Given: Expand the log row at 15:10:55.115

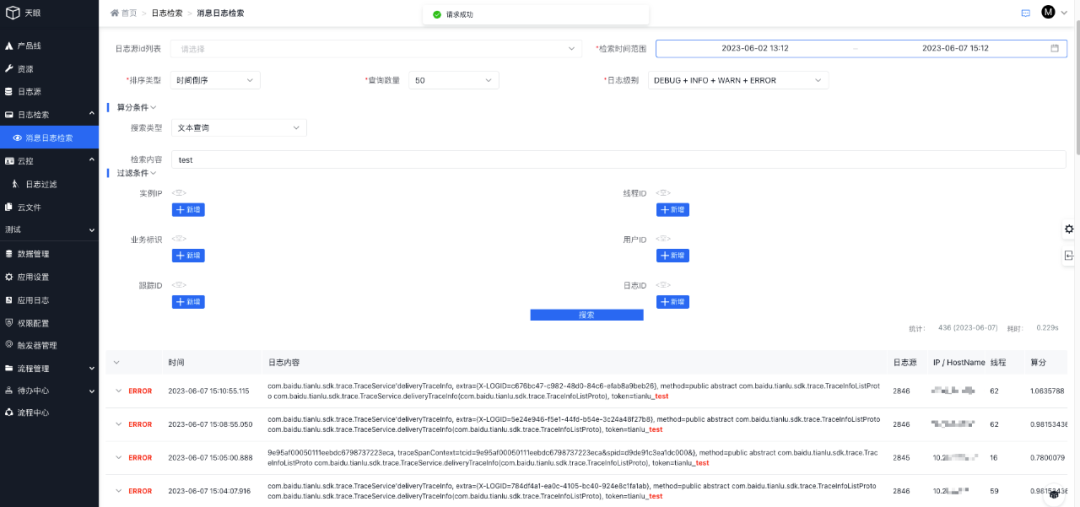Looking at the screenshot, I should (118, 391).
